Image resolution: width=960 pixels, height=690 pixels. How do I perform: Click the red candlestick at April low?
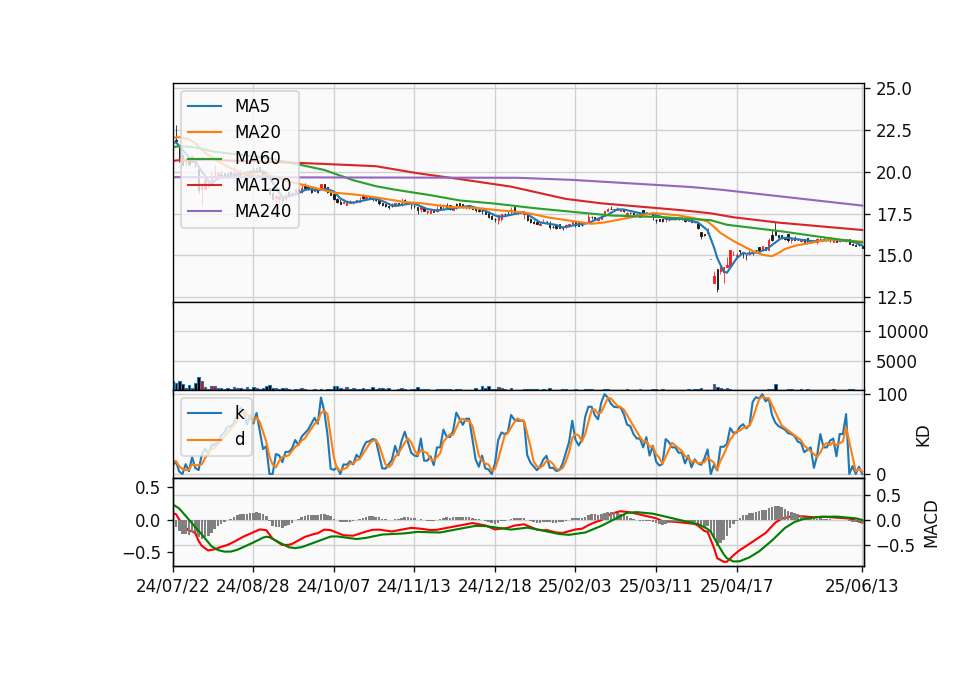coord(714,279)
